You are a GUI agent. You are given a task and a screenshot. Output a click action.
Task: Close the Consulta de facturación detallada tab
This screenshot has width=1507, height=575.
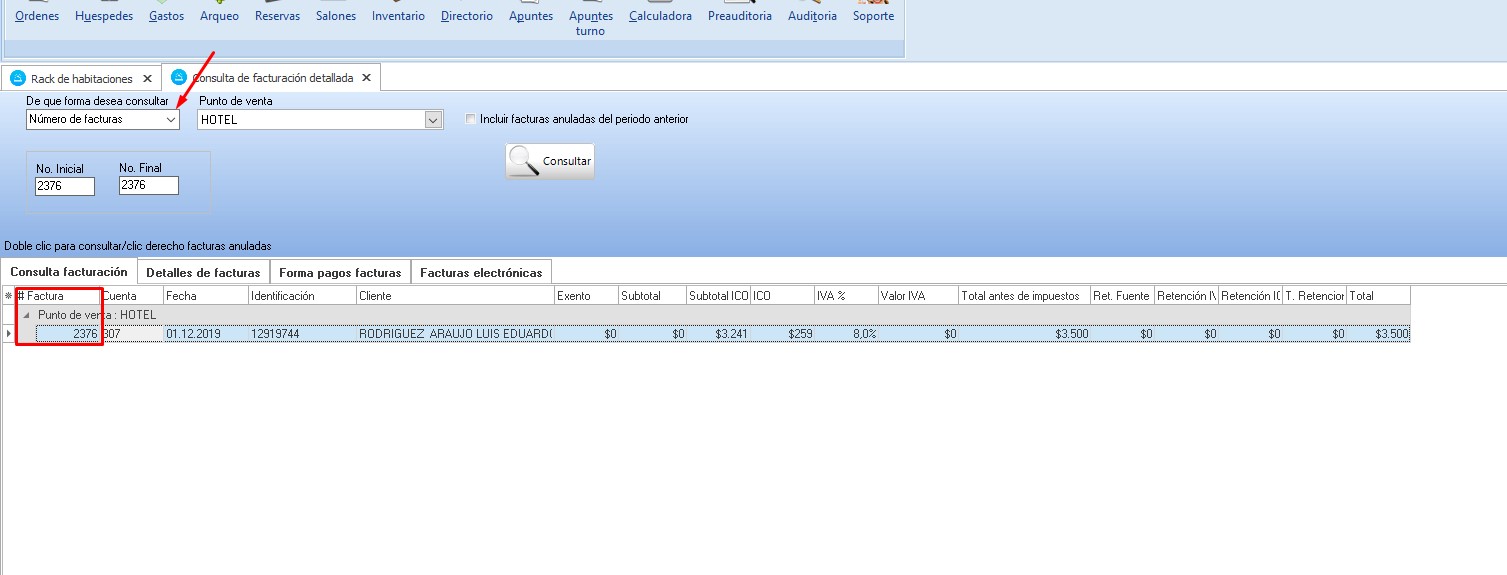(366, 77)
